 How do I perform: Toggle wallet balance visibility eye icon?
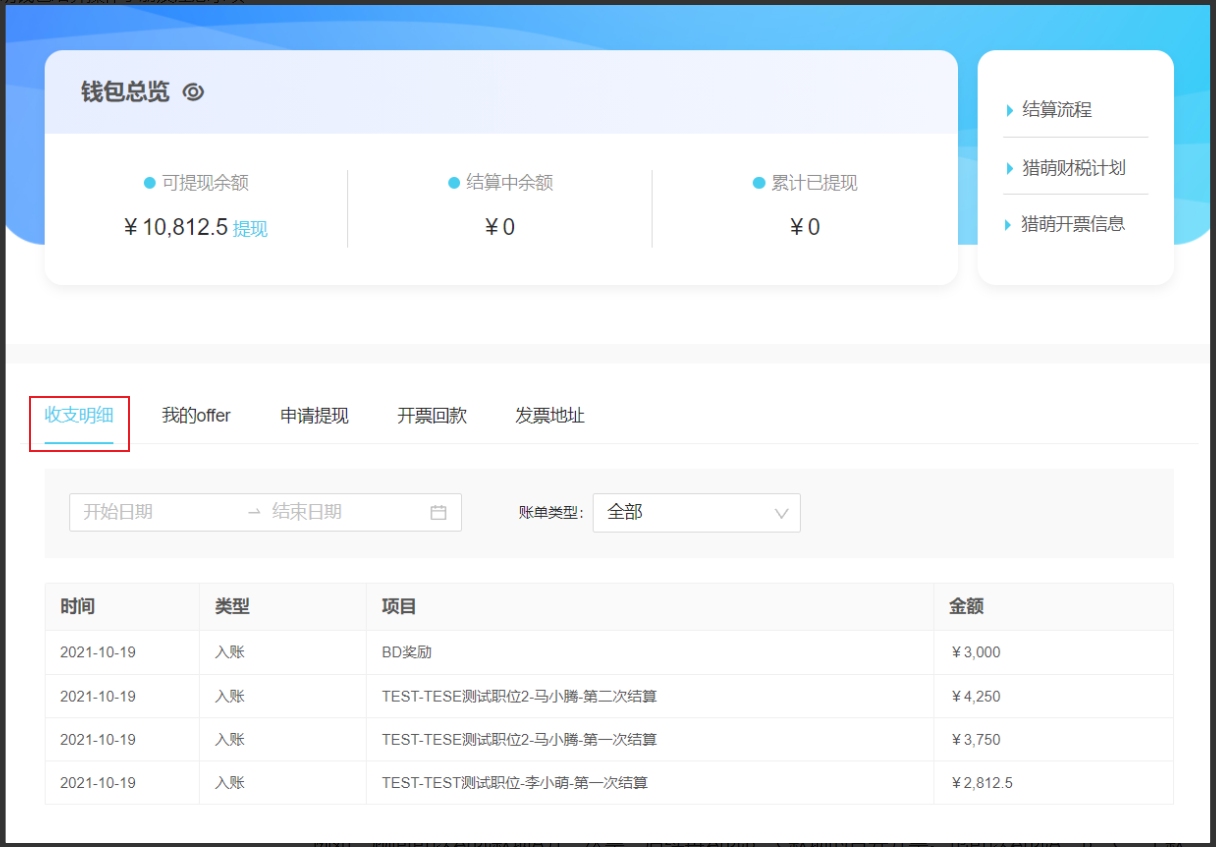pyautogui.click(x=193, y=92)
